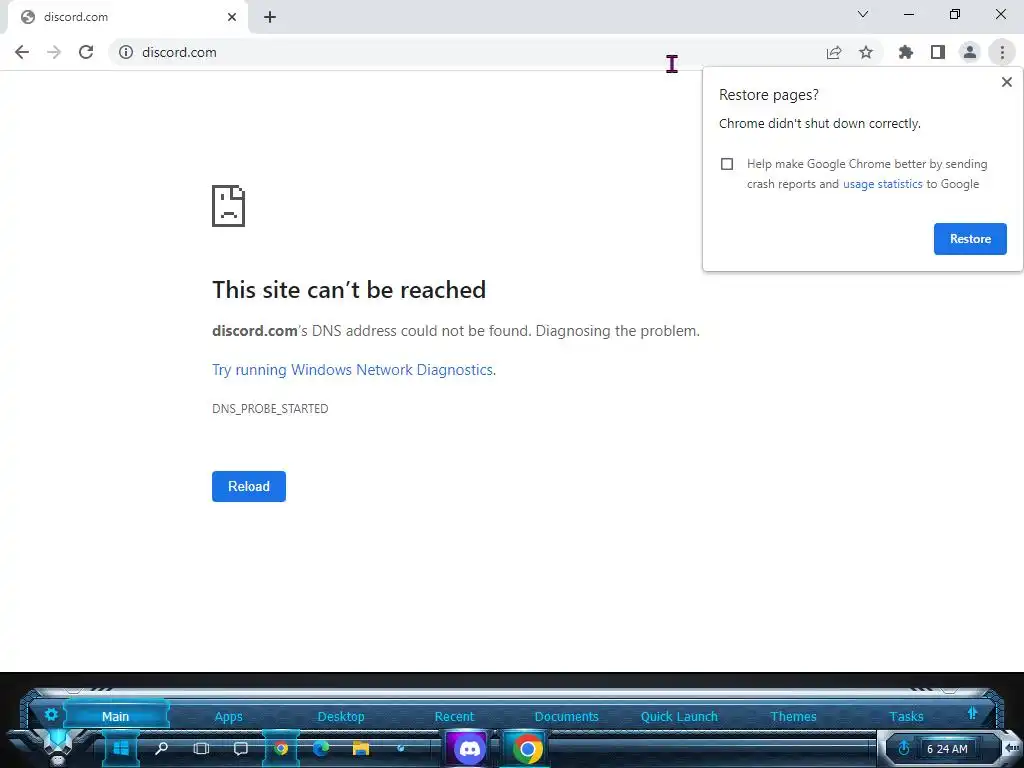Image resolution: width=1024 pixels, height=768 pixels.
Task: Open the Recent dock tab
Action: click(x=455, y=716)
